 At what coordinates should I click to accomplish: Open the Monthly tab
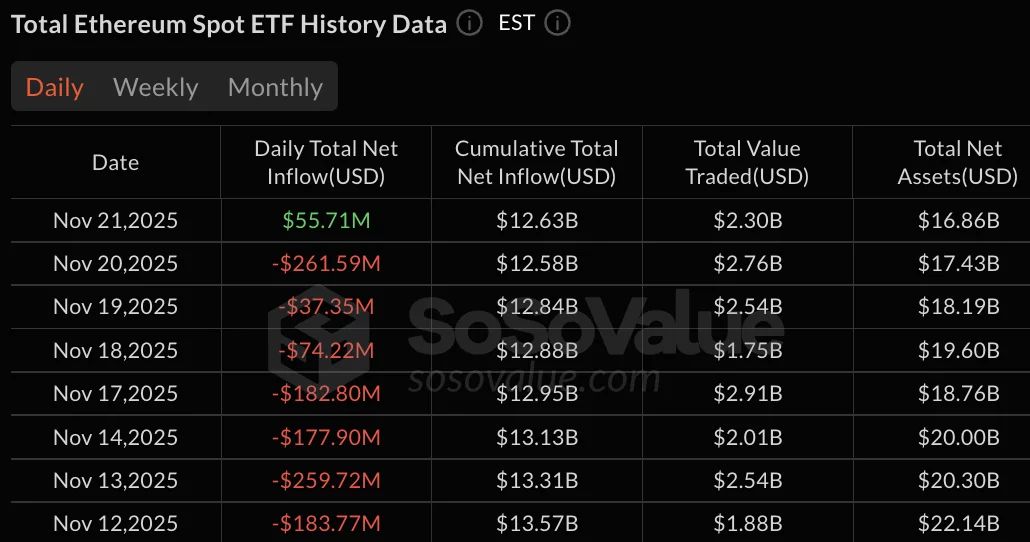(275, 87)
